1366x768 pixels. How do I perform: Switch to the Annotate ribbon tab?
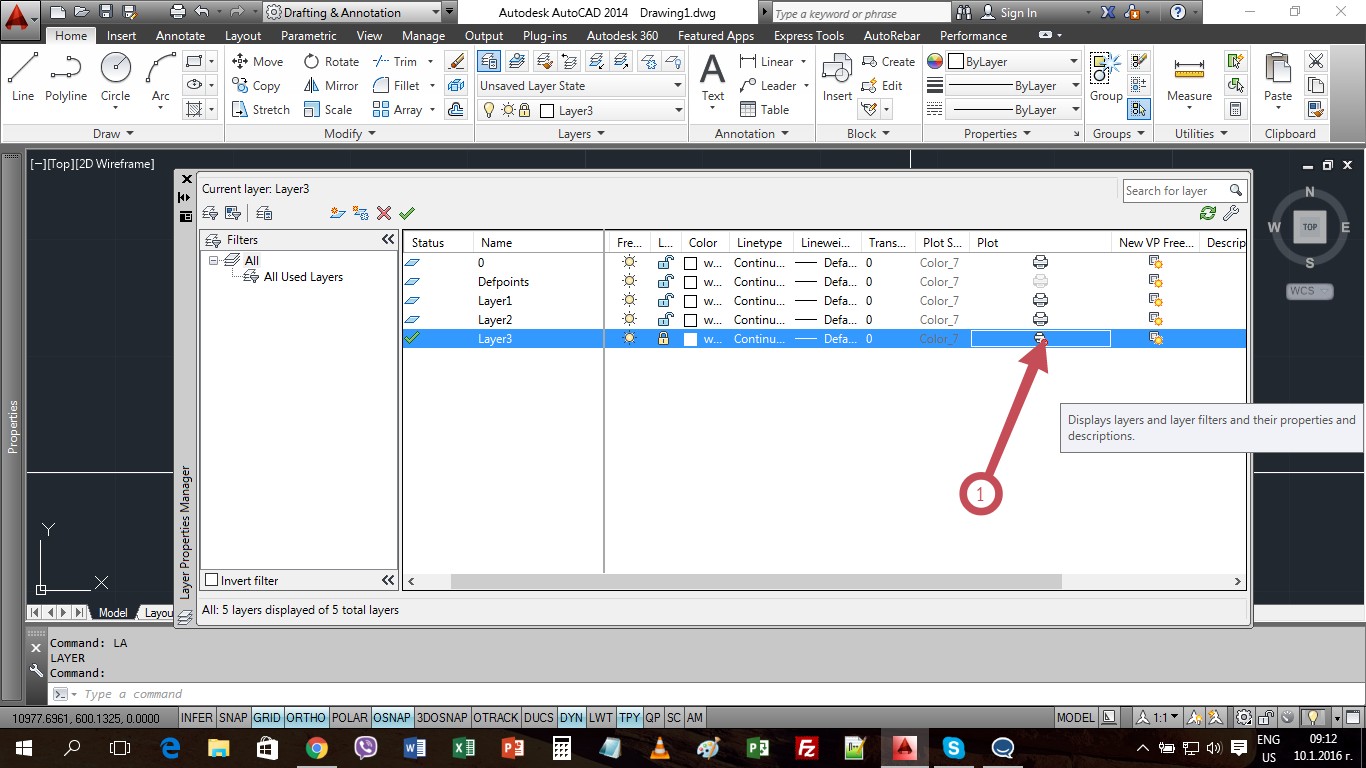point(180,35)
